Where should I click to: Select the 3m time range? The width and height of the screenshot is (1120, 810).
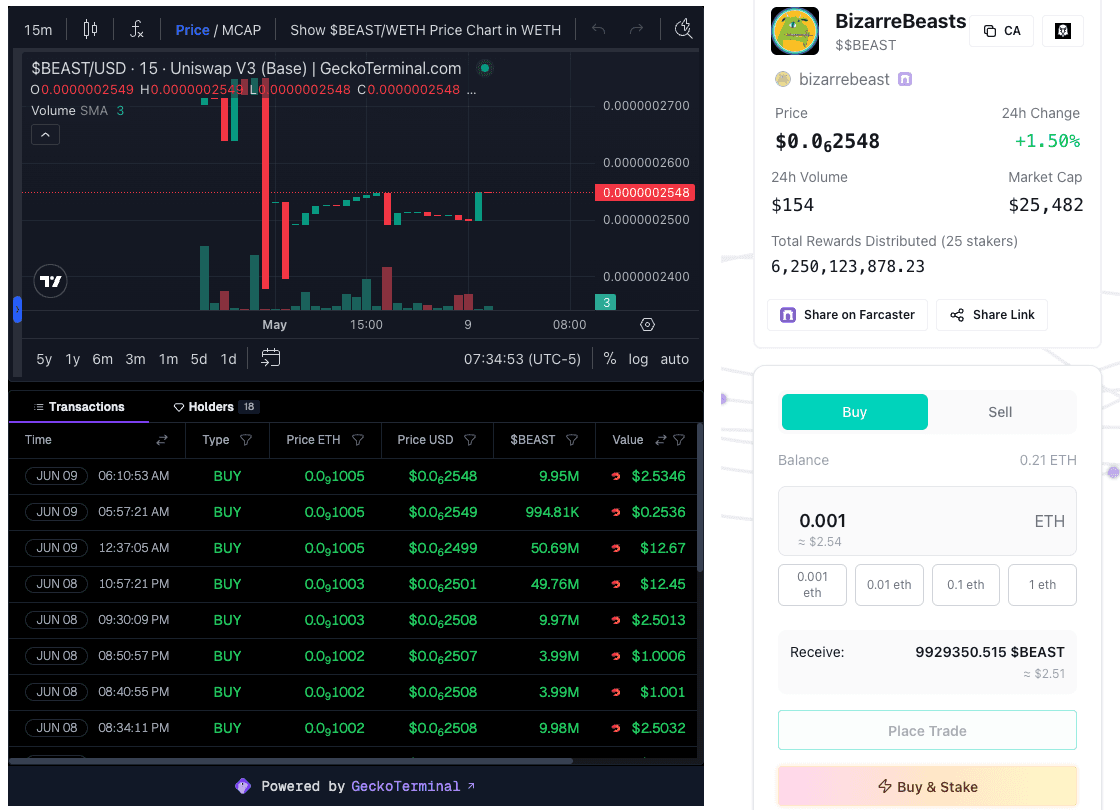coord(135,359)
